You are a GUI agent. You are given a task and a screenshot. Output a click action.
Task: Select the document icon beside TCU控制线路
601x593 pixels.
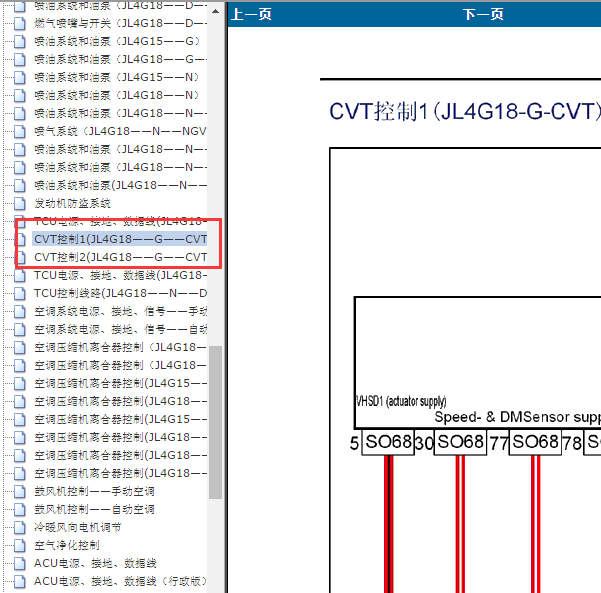(x=20, y=294)
